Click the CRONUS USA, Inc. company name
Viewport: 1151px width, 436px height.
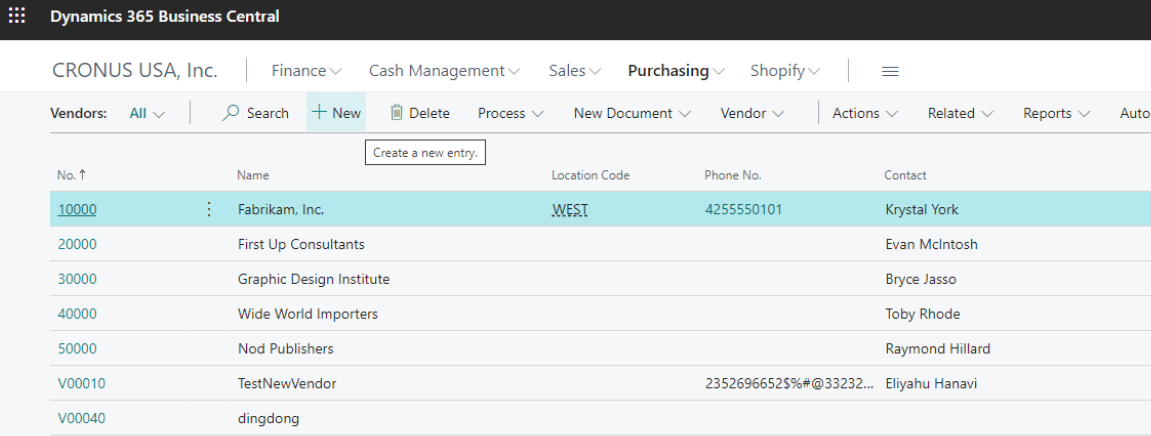135,70
